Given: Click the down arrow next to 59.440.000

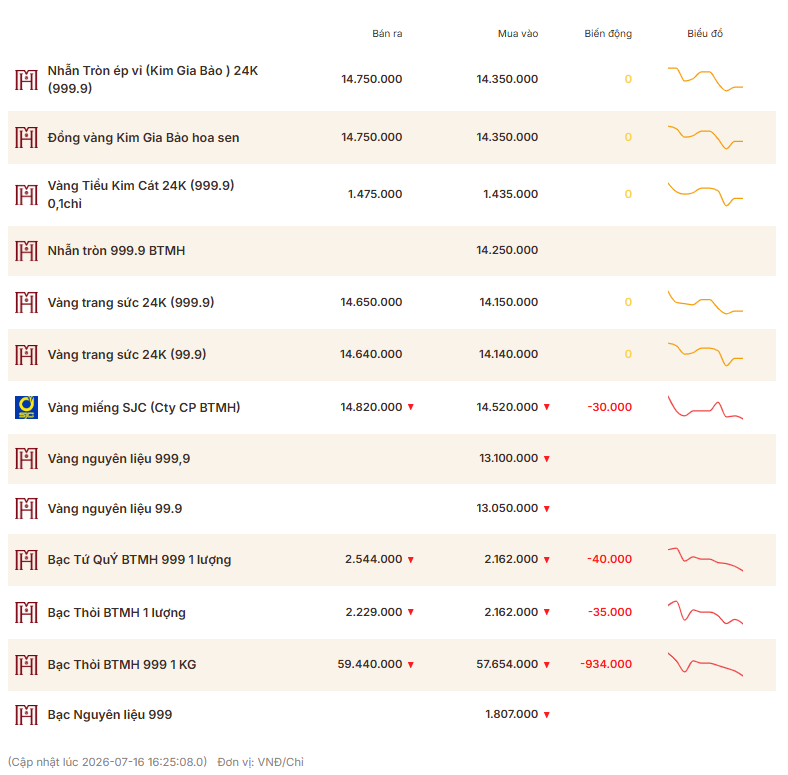Looking at the screenshot, I should click(411, 664).
